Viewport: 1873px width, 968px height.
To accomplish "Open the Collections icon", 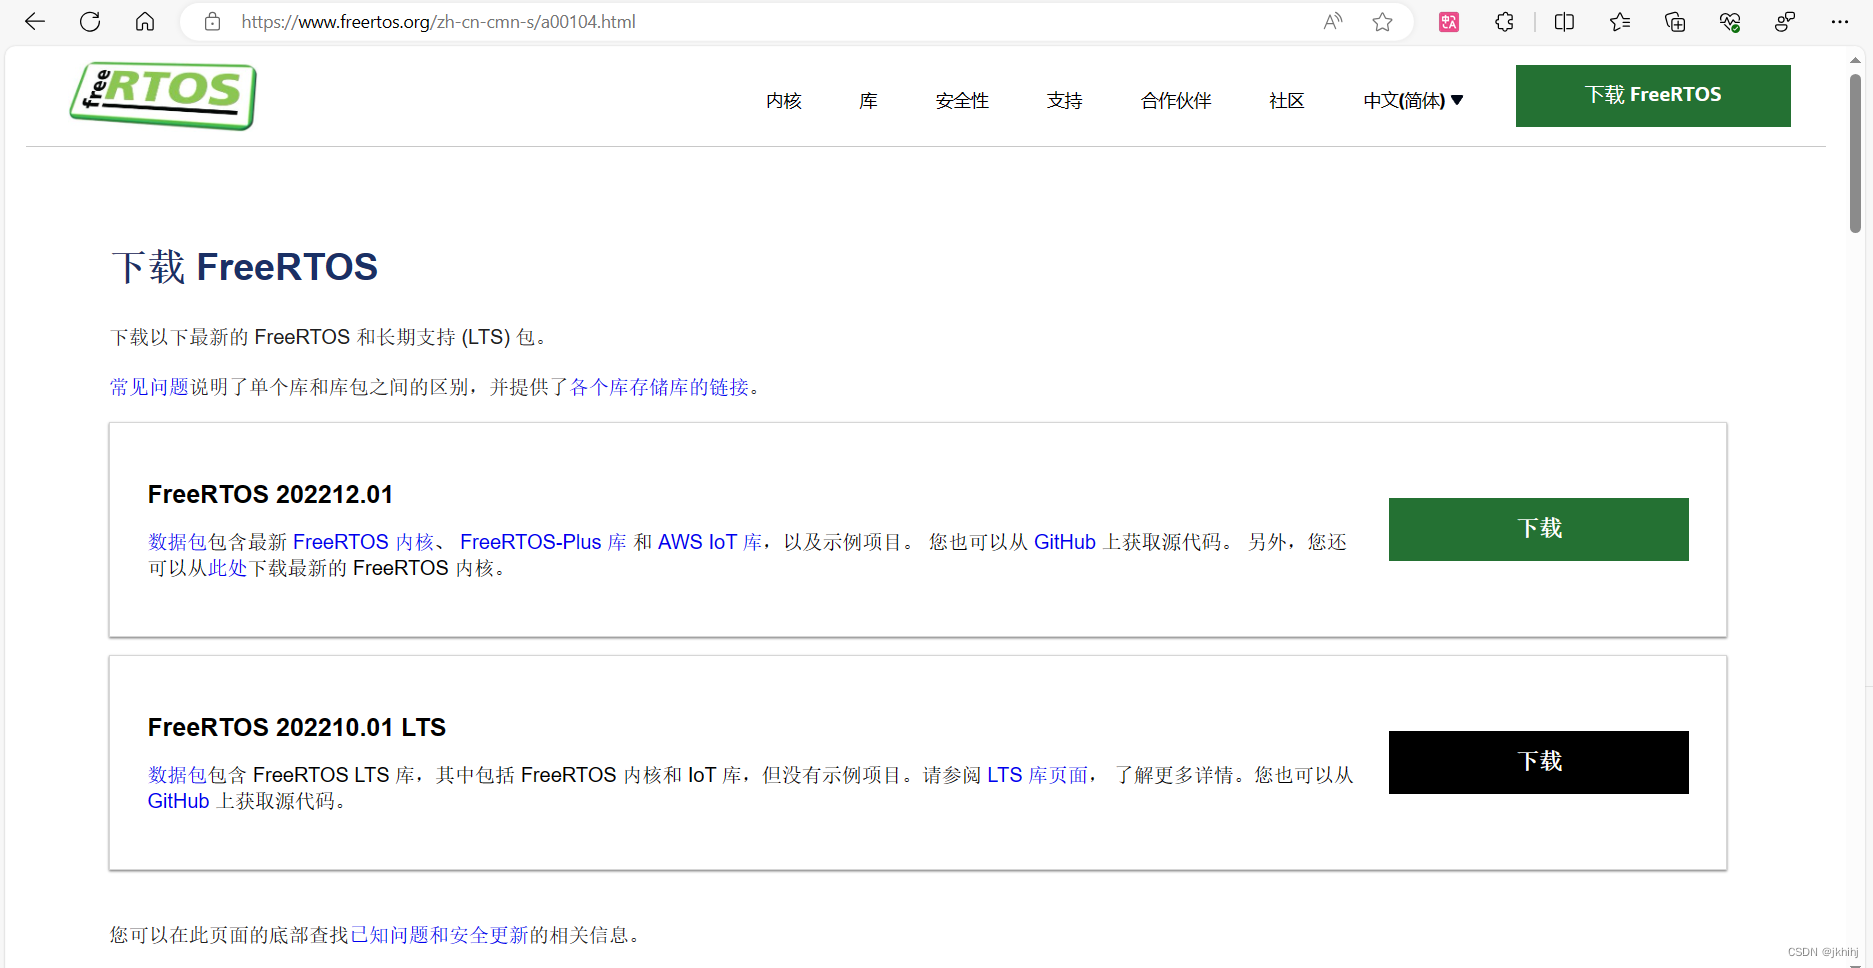I will pos(1675,21).
